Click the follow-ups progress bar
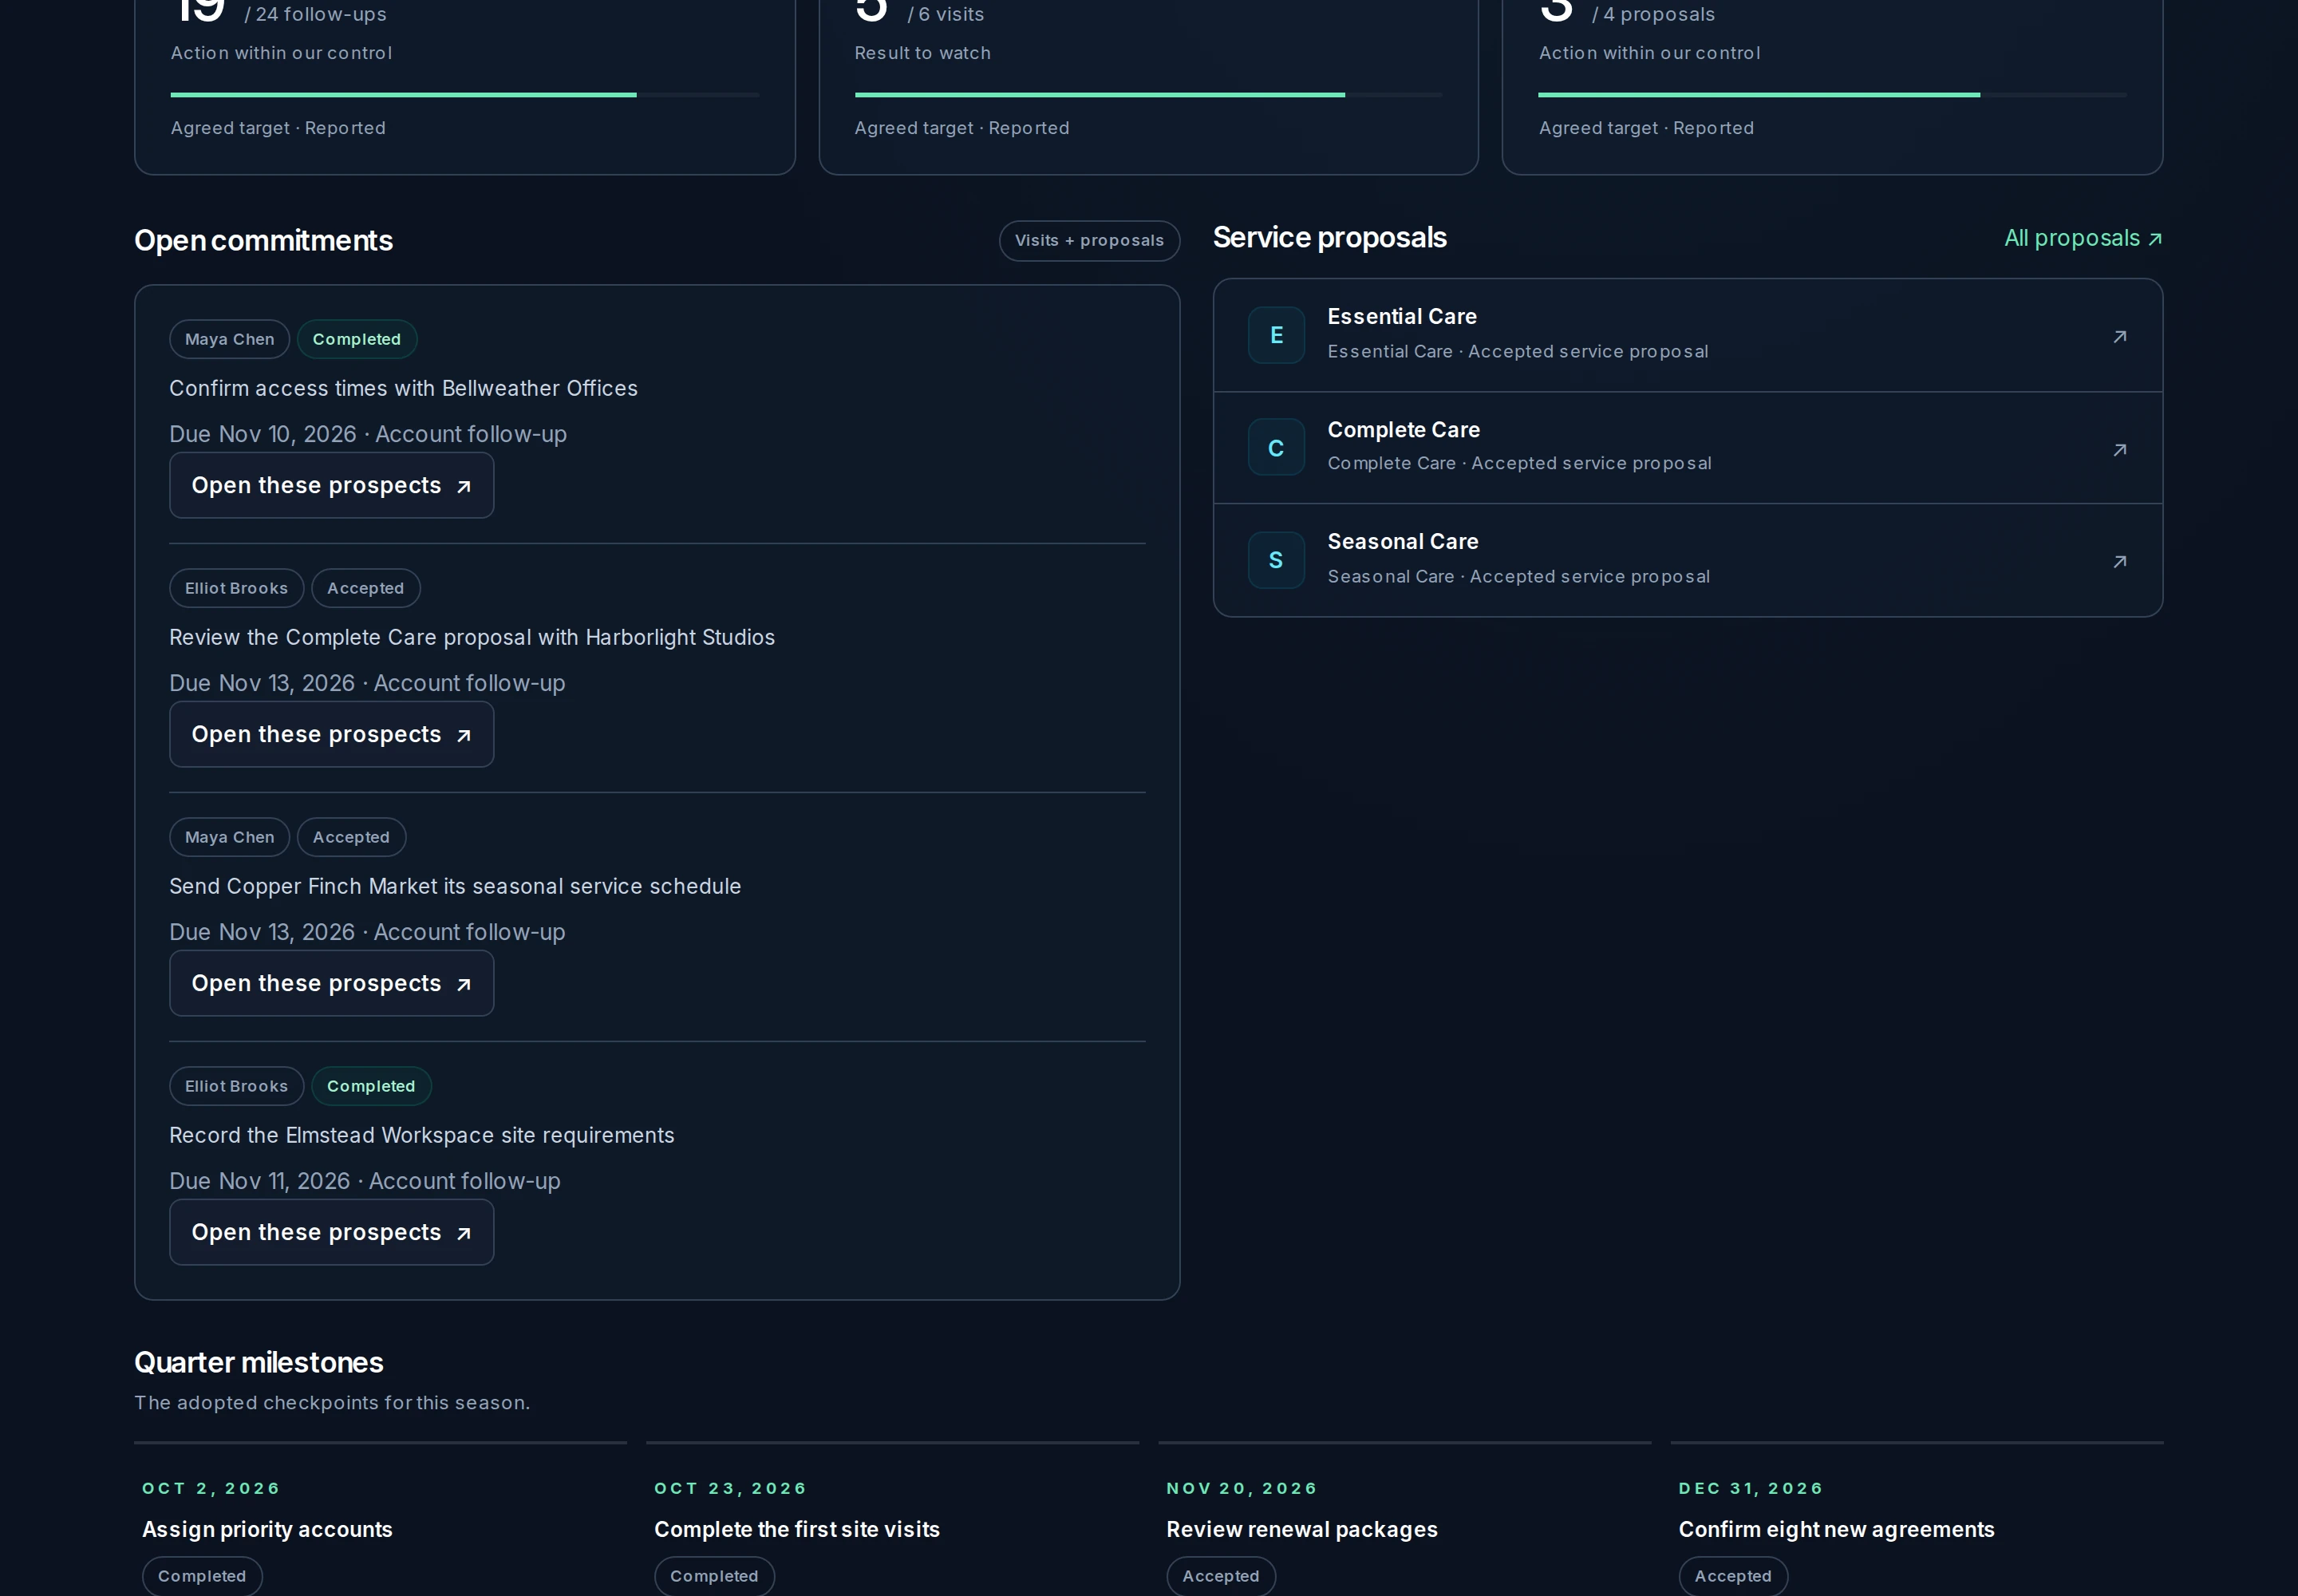This screenshot has height=1596, width=2298. click(x=465, y=95)
